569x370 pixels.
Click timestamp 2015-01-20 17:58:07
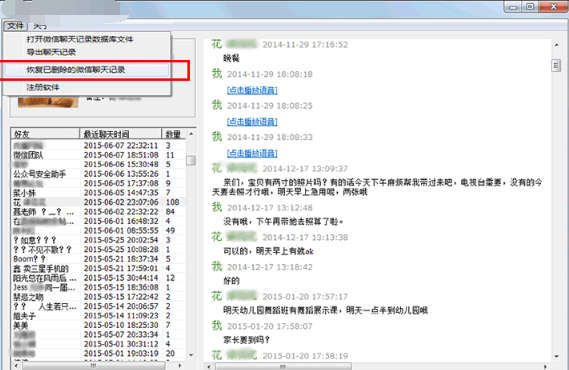coord(270,326)
